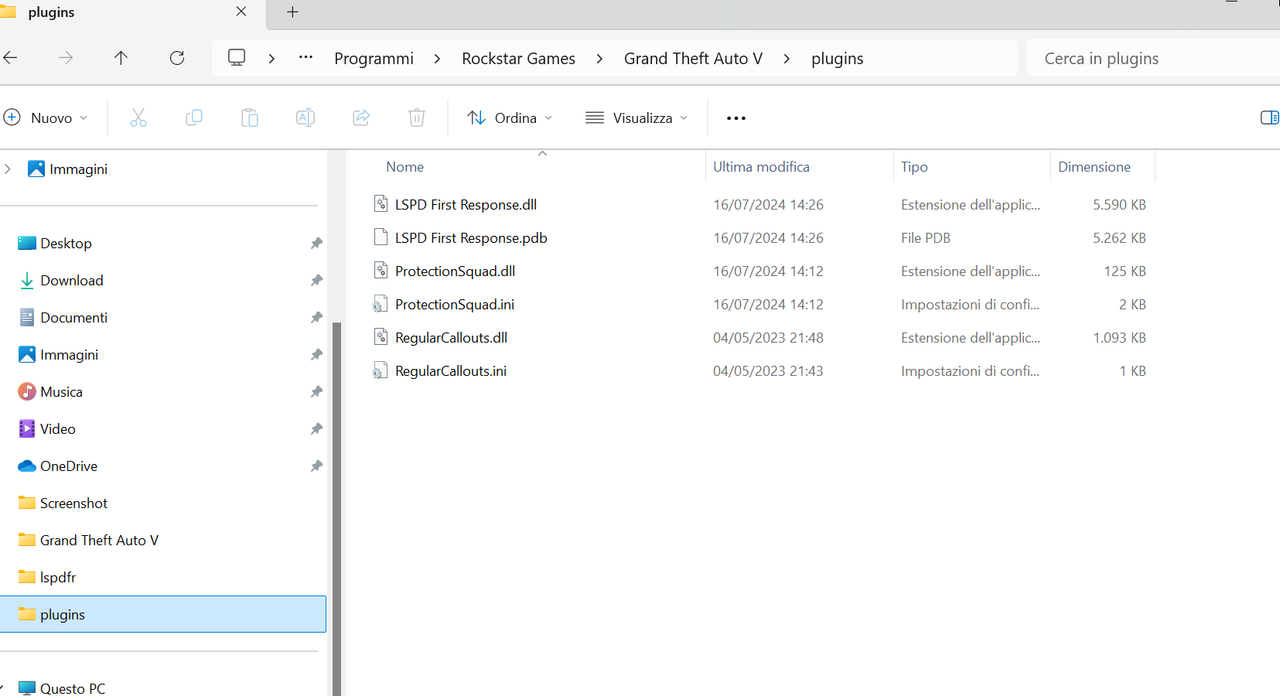Open Video in the sidebar
Viewport: 1280px width, 696px height.
tap(58, 428)
